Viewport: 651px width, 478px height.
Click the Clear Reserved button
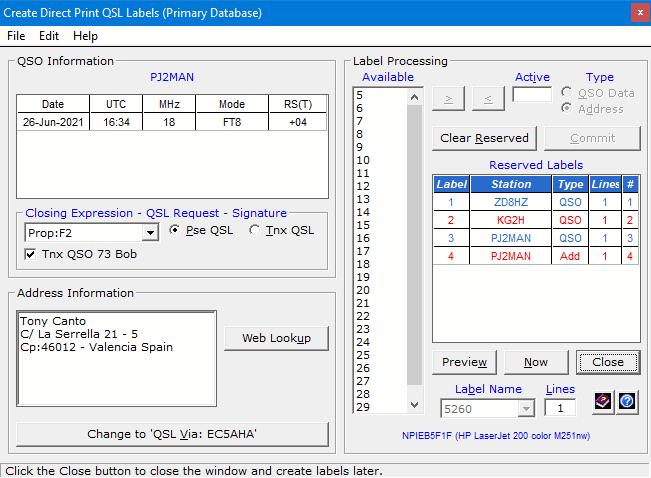click(x=484, y=138)
